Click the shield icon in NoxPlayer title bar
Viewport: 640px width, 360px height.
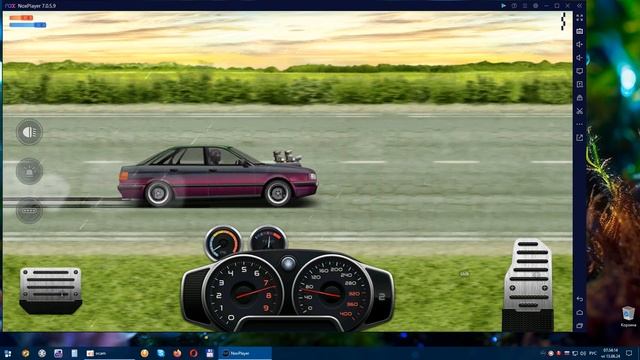pos(514,6)
